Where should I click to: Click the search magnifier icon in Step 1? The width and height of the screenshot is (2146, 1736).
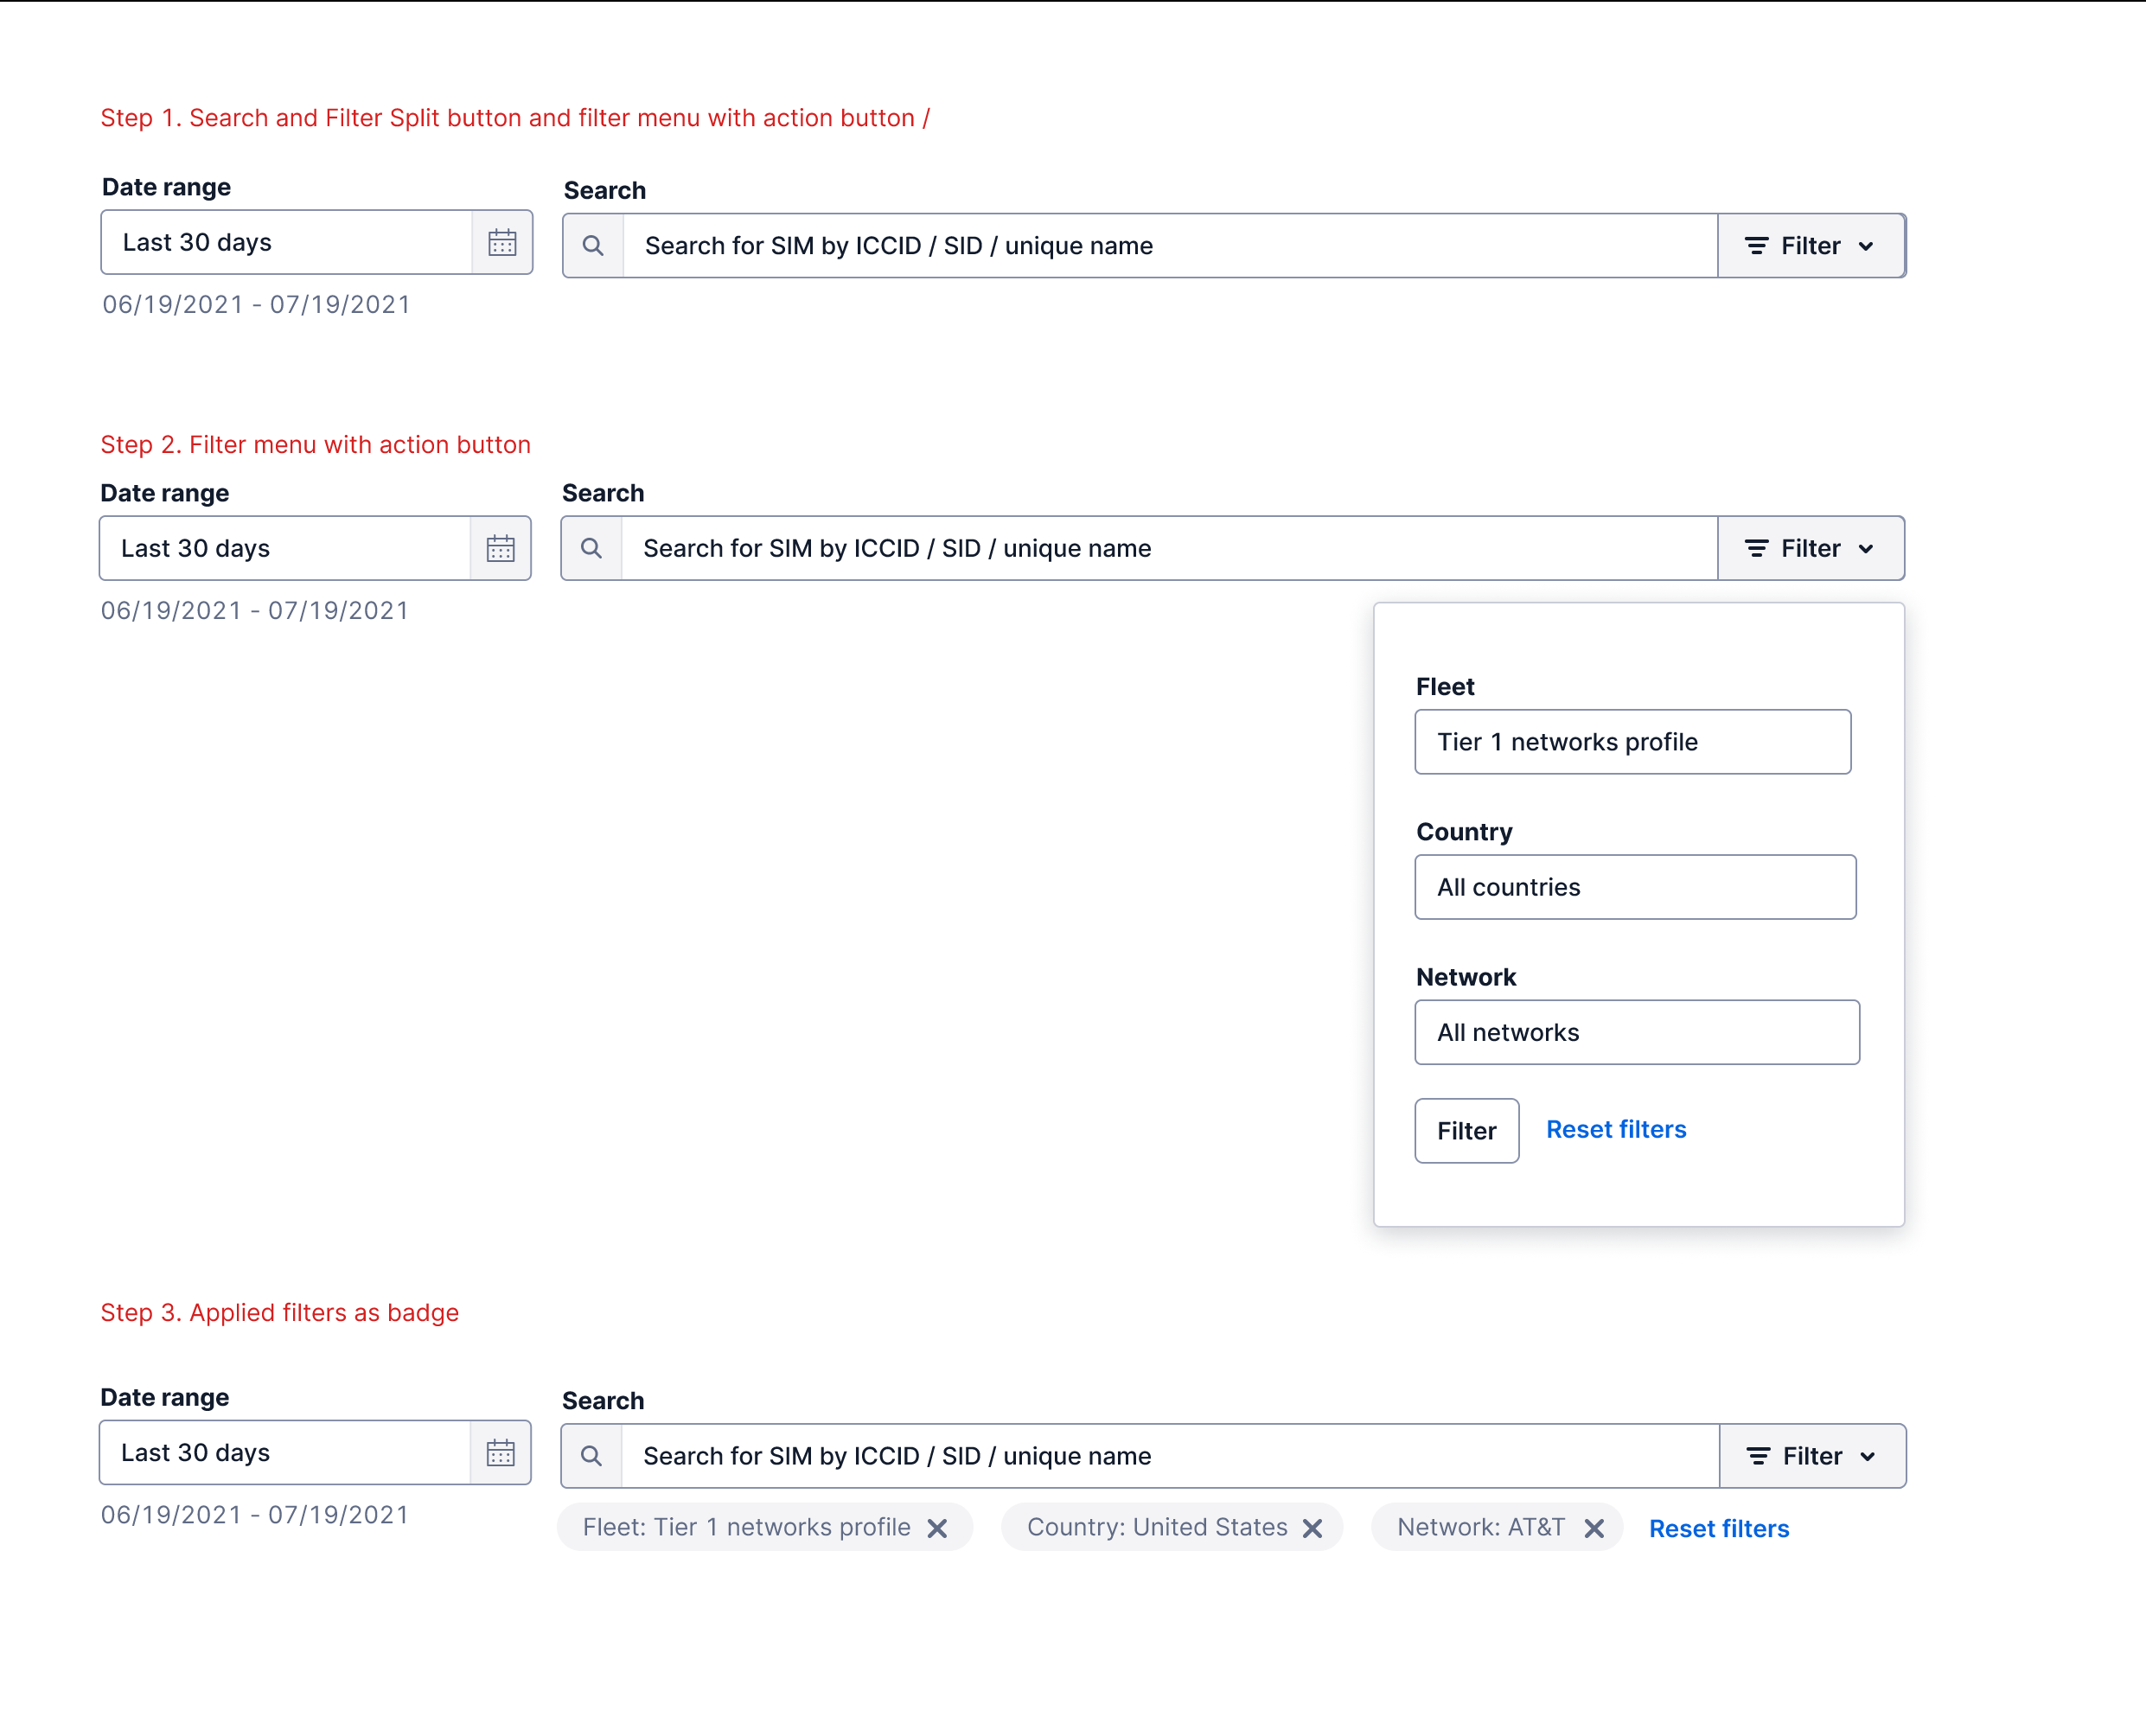click(x=593, y=246)
